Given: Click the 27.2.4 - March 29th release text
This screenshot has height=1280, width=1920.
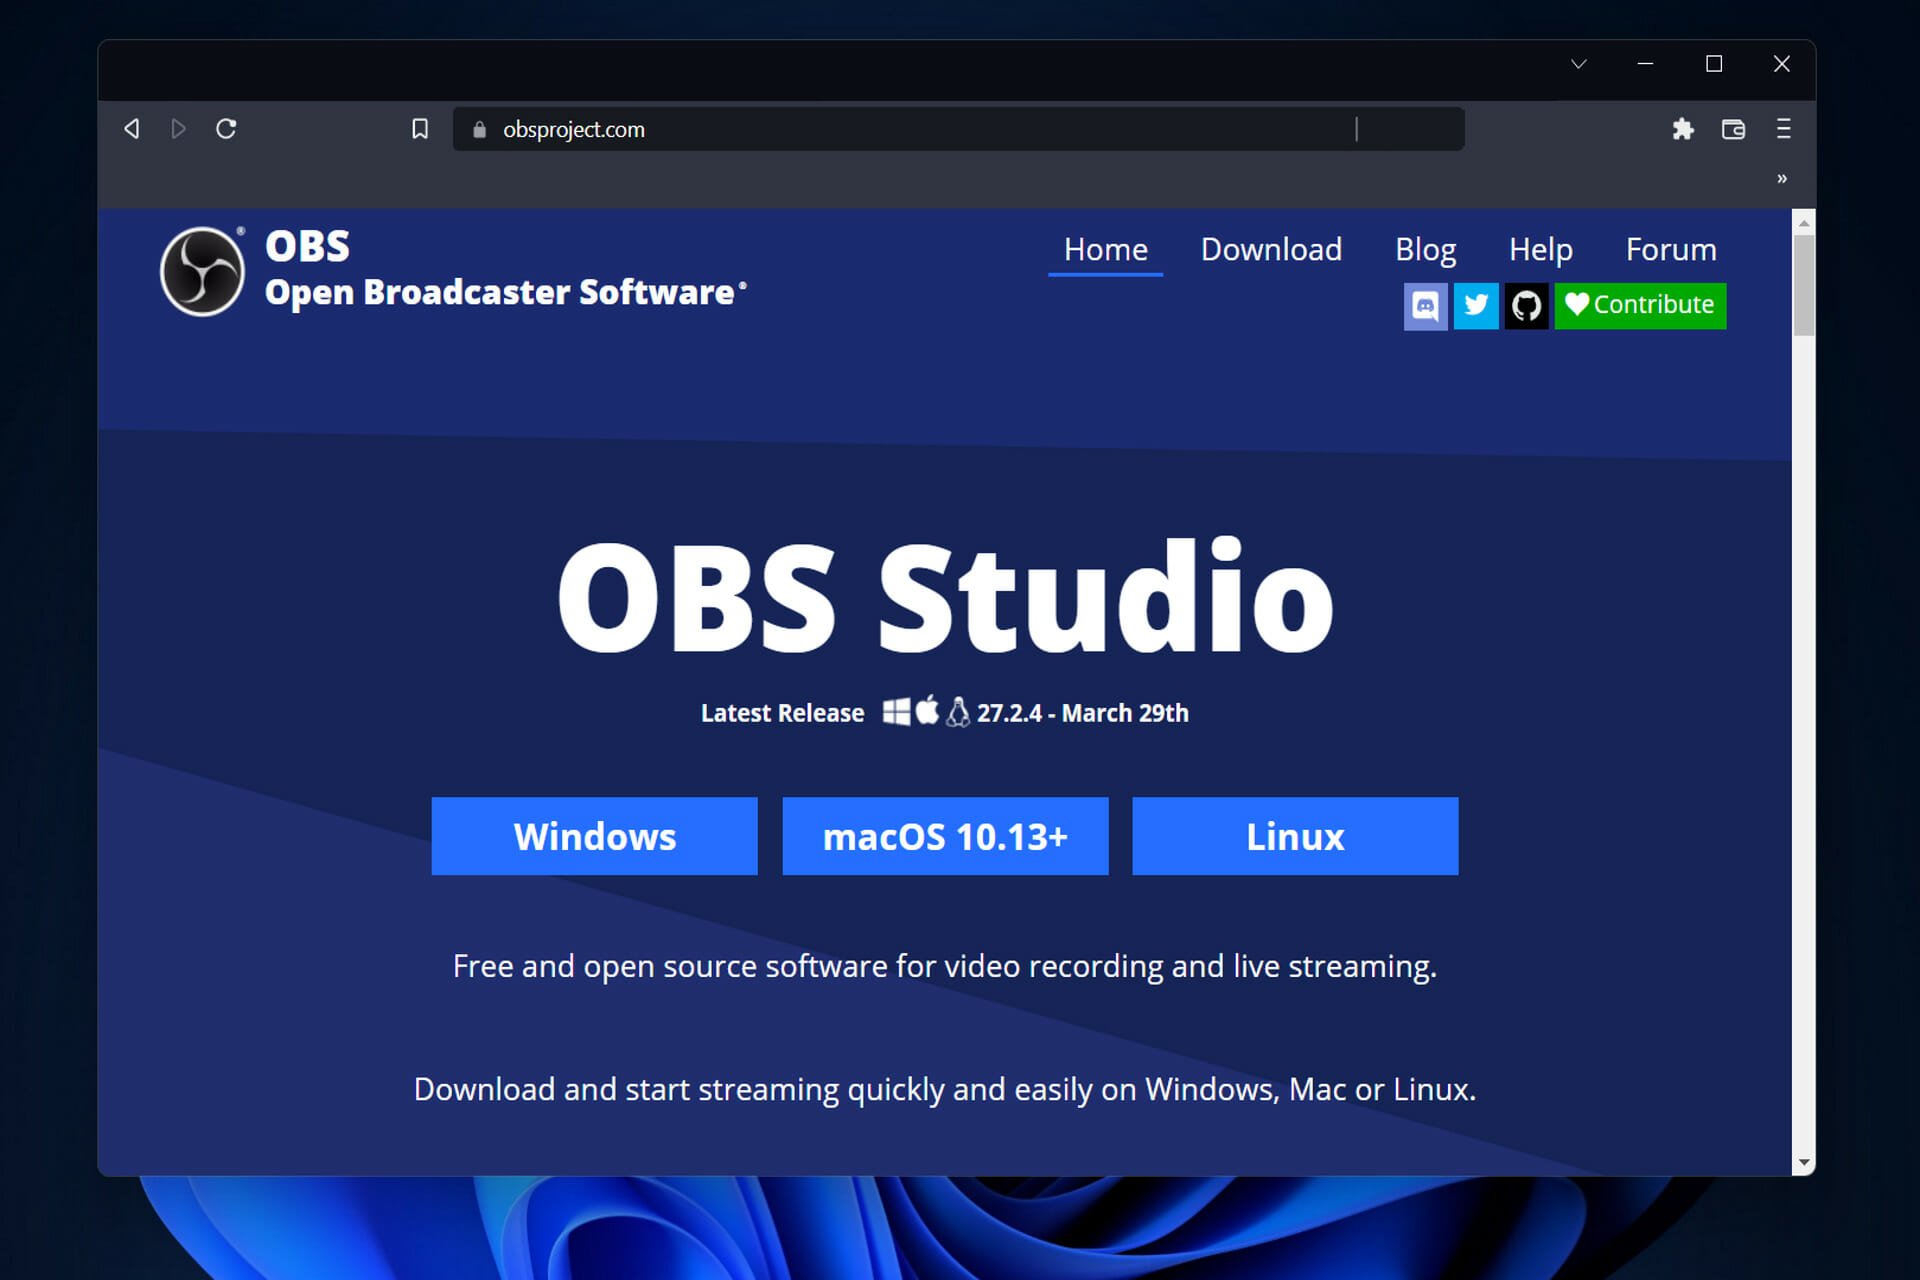Looking at the screenshot, I should 1083,713.
